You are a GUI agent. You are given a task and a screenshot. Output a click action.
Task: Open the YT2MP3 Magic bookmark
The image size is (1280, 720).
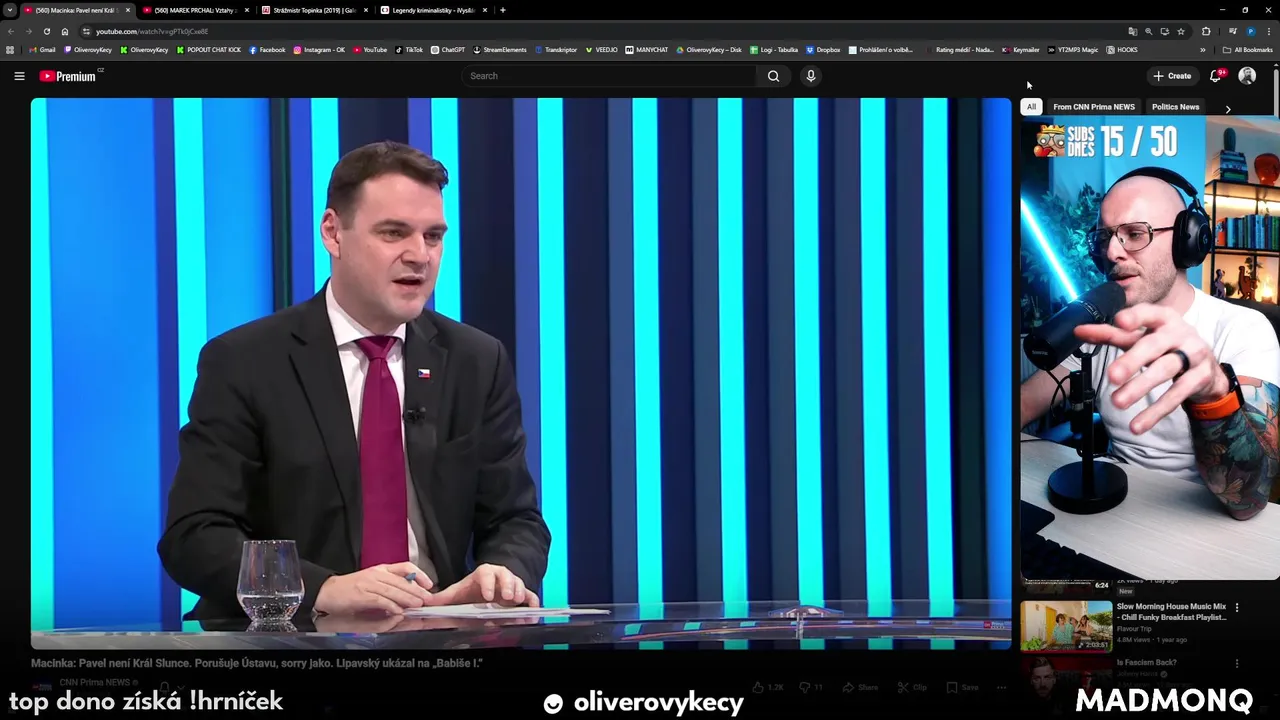[x=1072, y=50]
